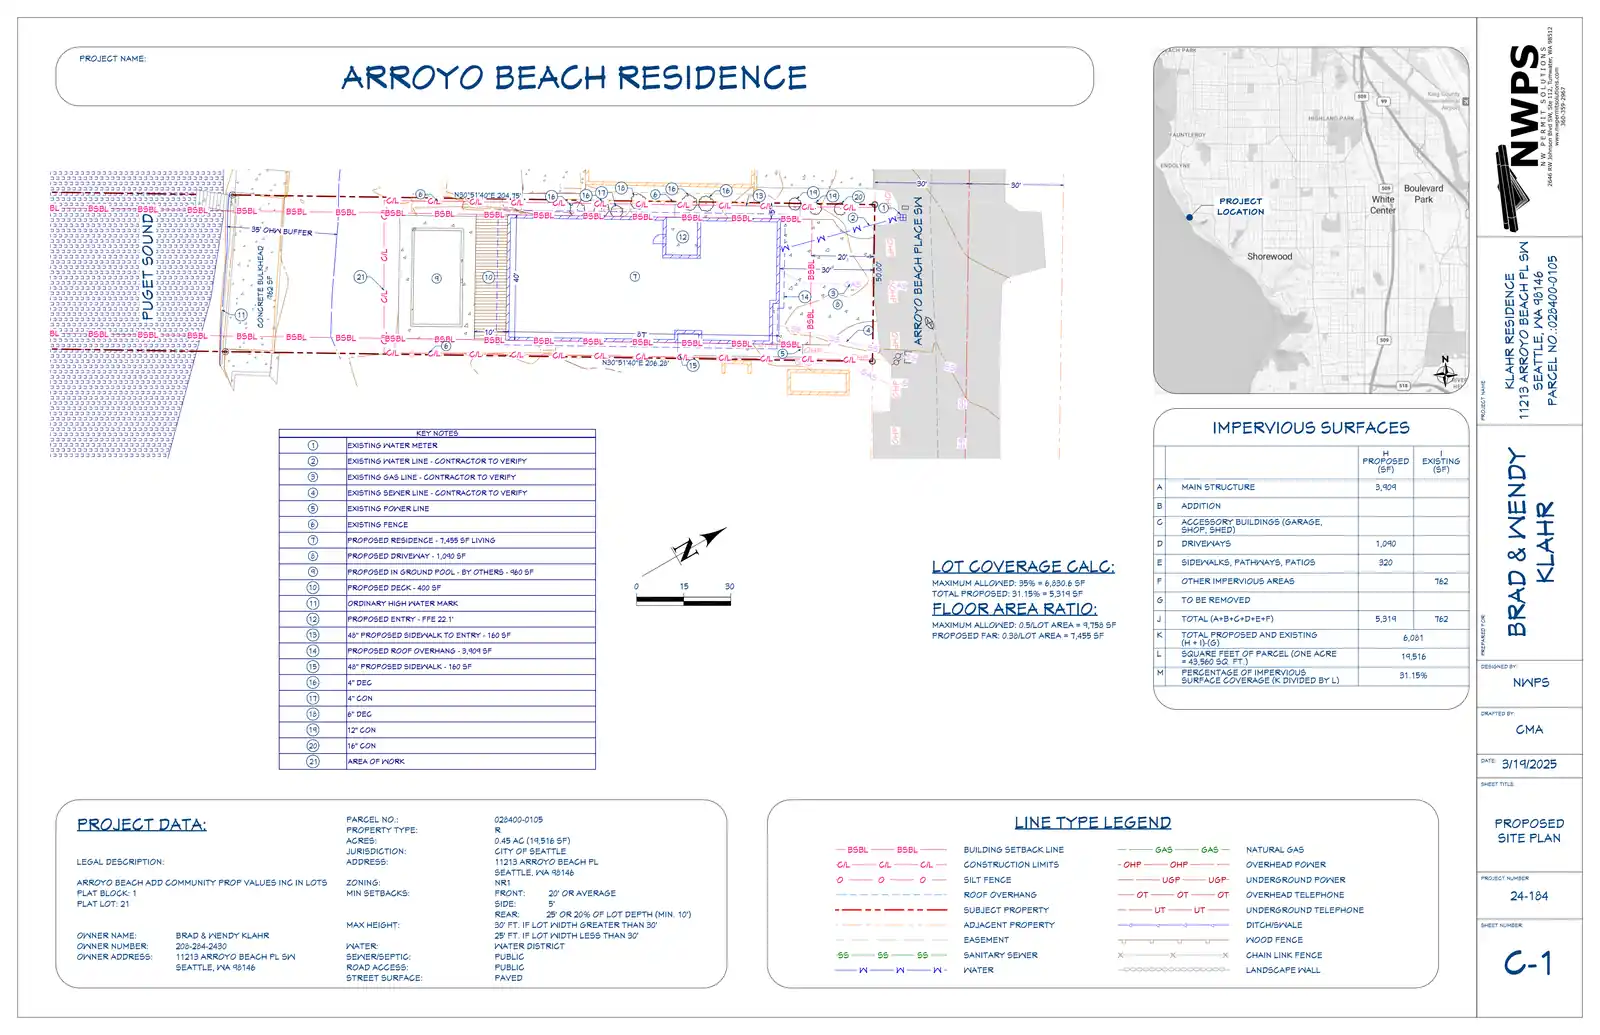Image resolution: width=1600 pixels, height=1035 pixels.
Task: Click vertical 'BRAD & WENDY KLAHR' title block text
Action: pyautogui.click(x=1530, y=541)
